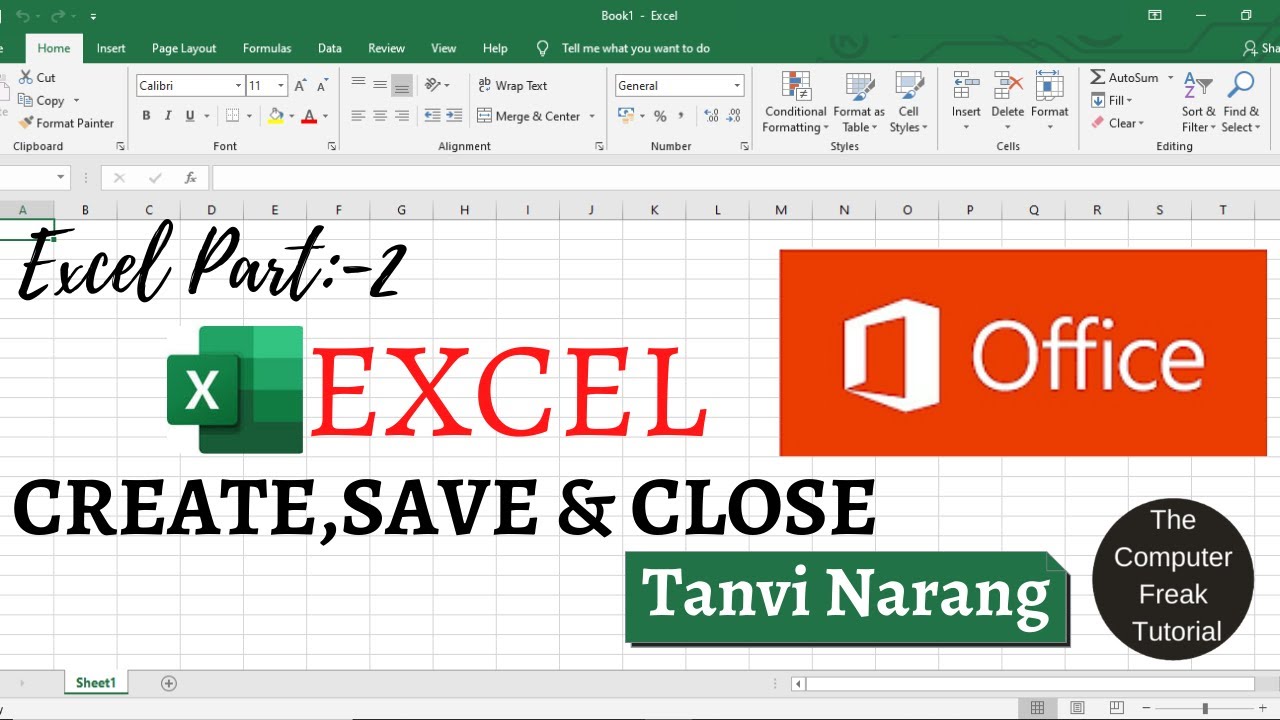
Task: Open the Review tab
Action: [x=386, y=48]
